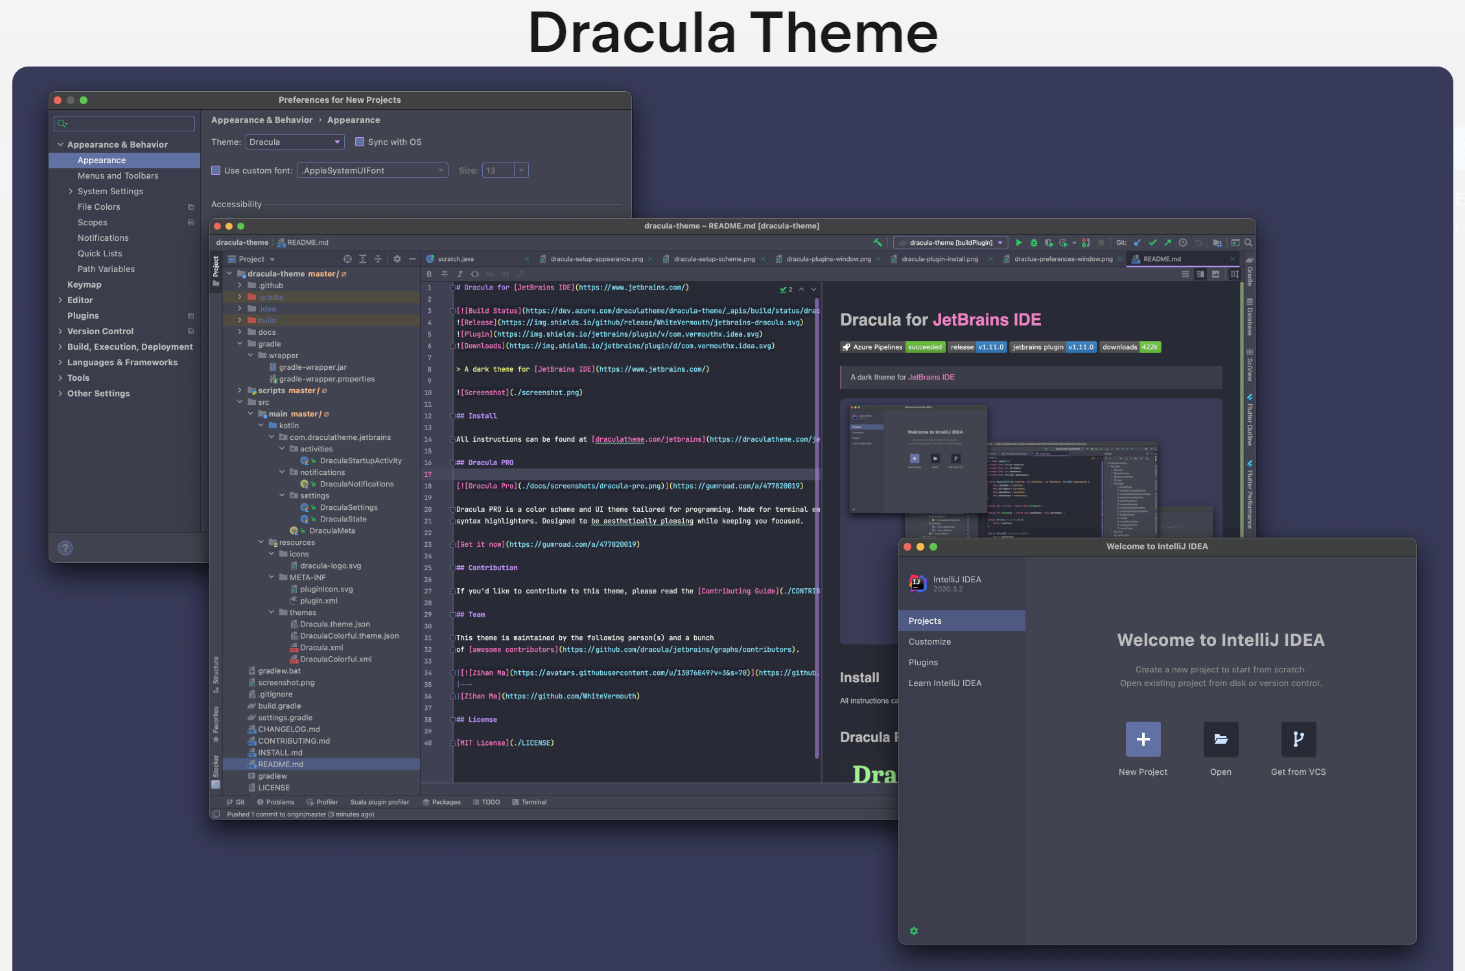Open the AppleSystemUIFont font dropdown

pyautogui.click(x=372, y=171)
